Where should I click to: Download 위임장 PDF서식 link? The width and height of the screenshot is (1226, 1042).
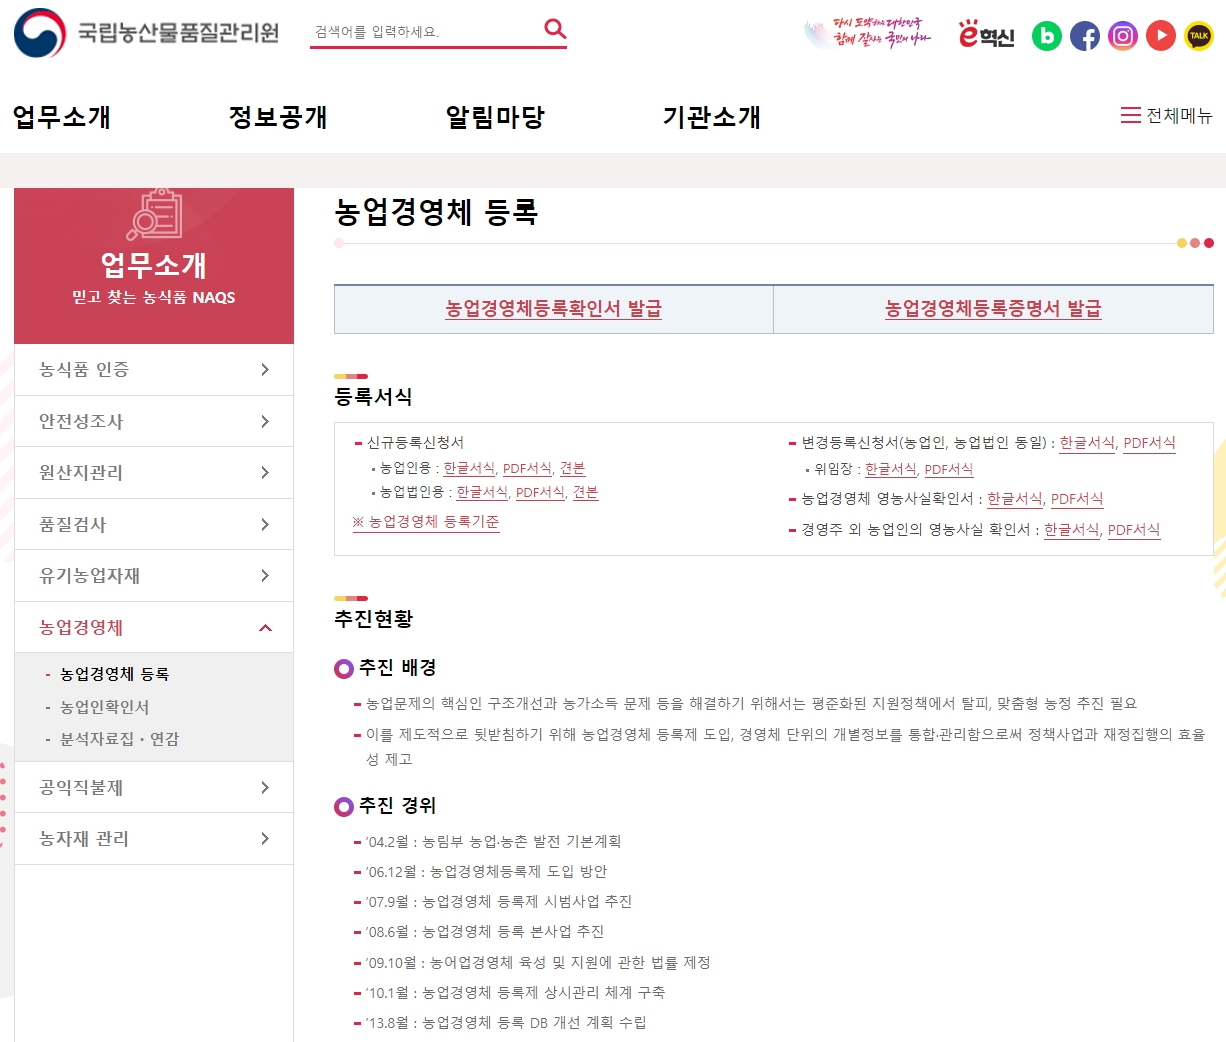(948, 469)
